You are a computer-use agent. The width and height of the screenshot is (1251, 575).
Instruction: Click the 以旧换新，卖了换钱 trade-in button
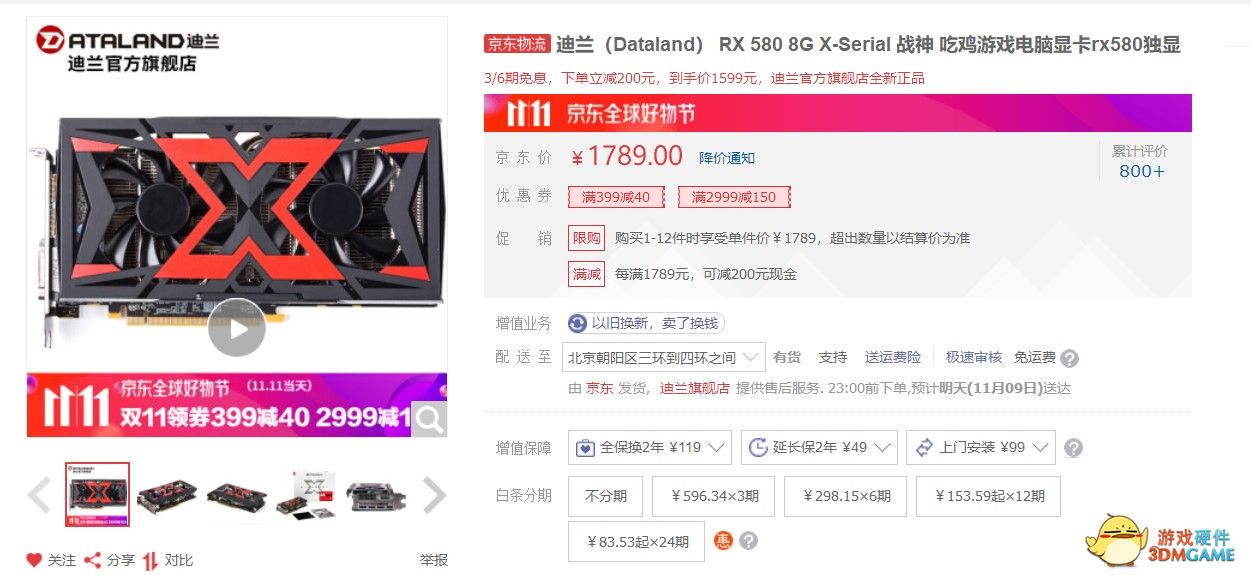pos(645,323)
